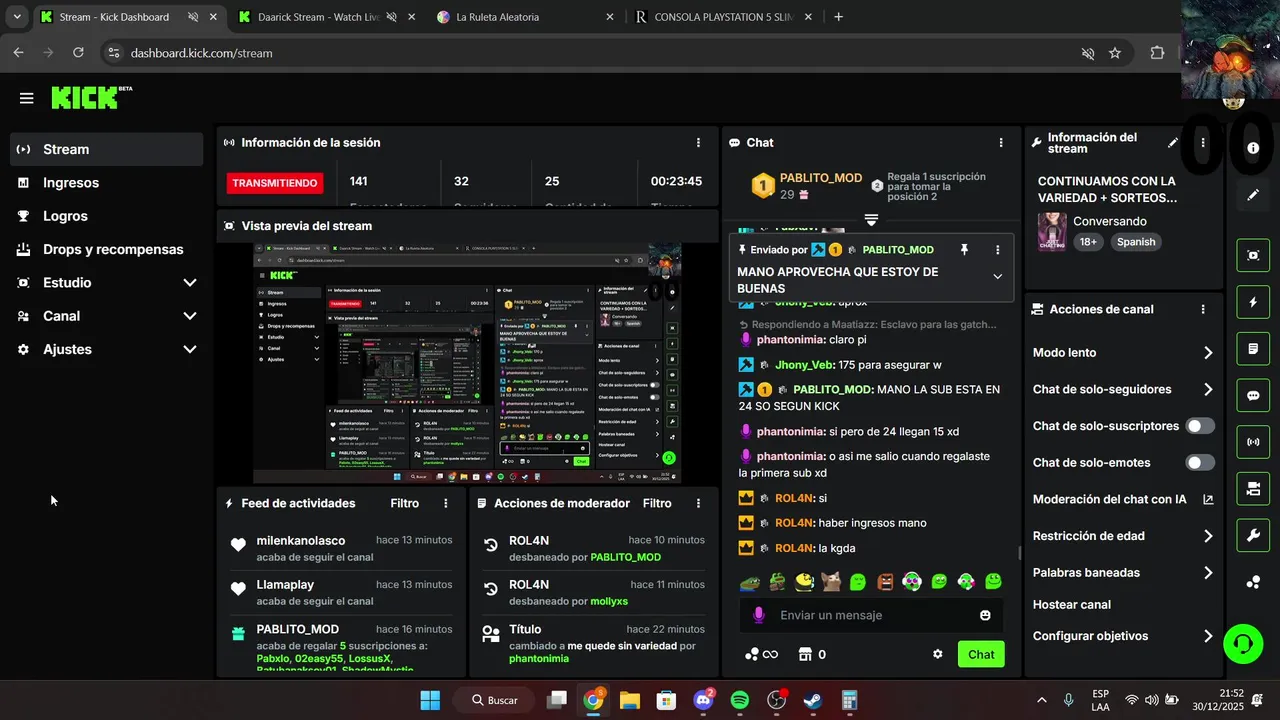Toggle Chat de solo-suscriptores switch
Screen dimensions: 1280x720
pyautogui.click(x=1200, y=426)
